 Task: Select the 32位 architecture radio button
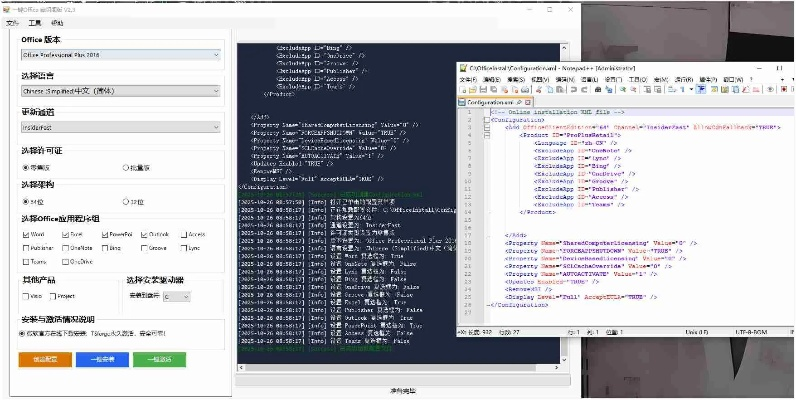pyautogui.click(x=125, y=201)
